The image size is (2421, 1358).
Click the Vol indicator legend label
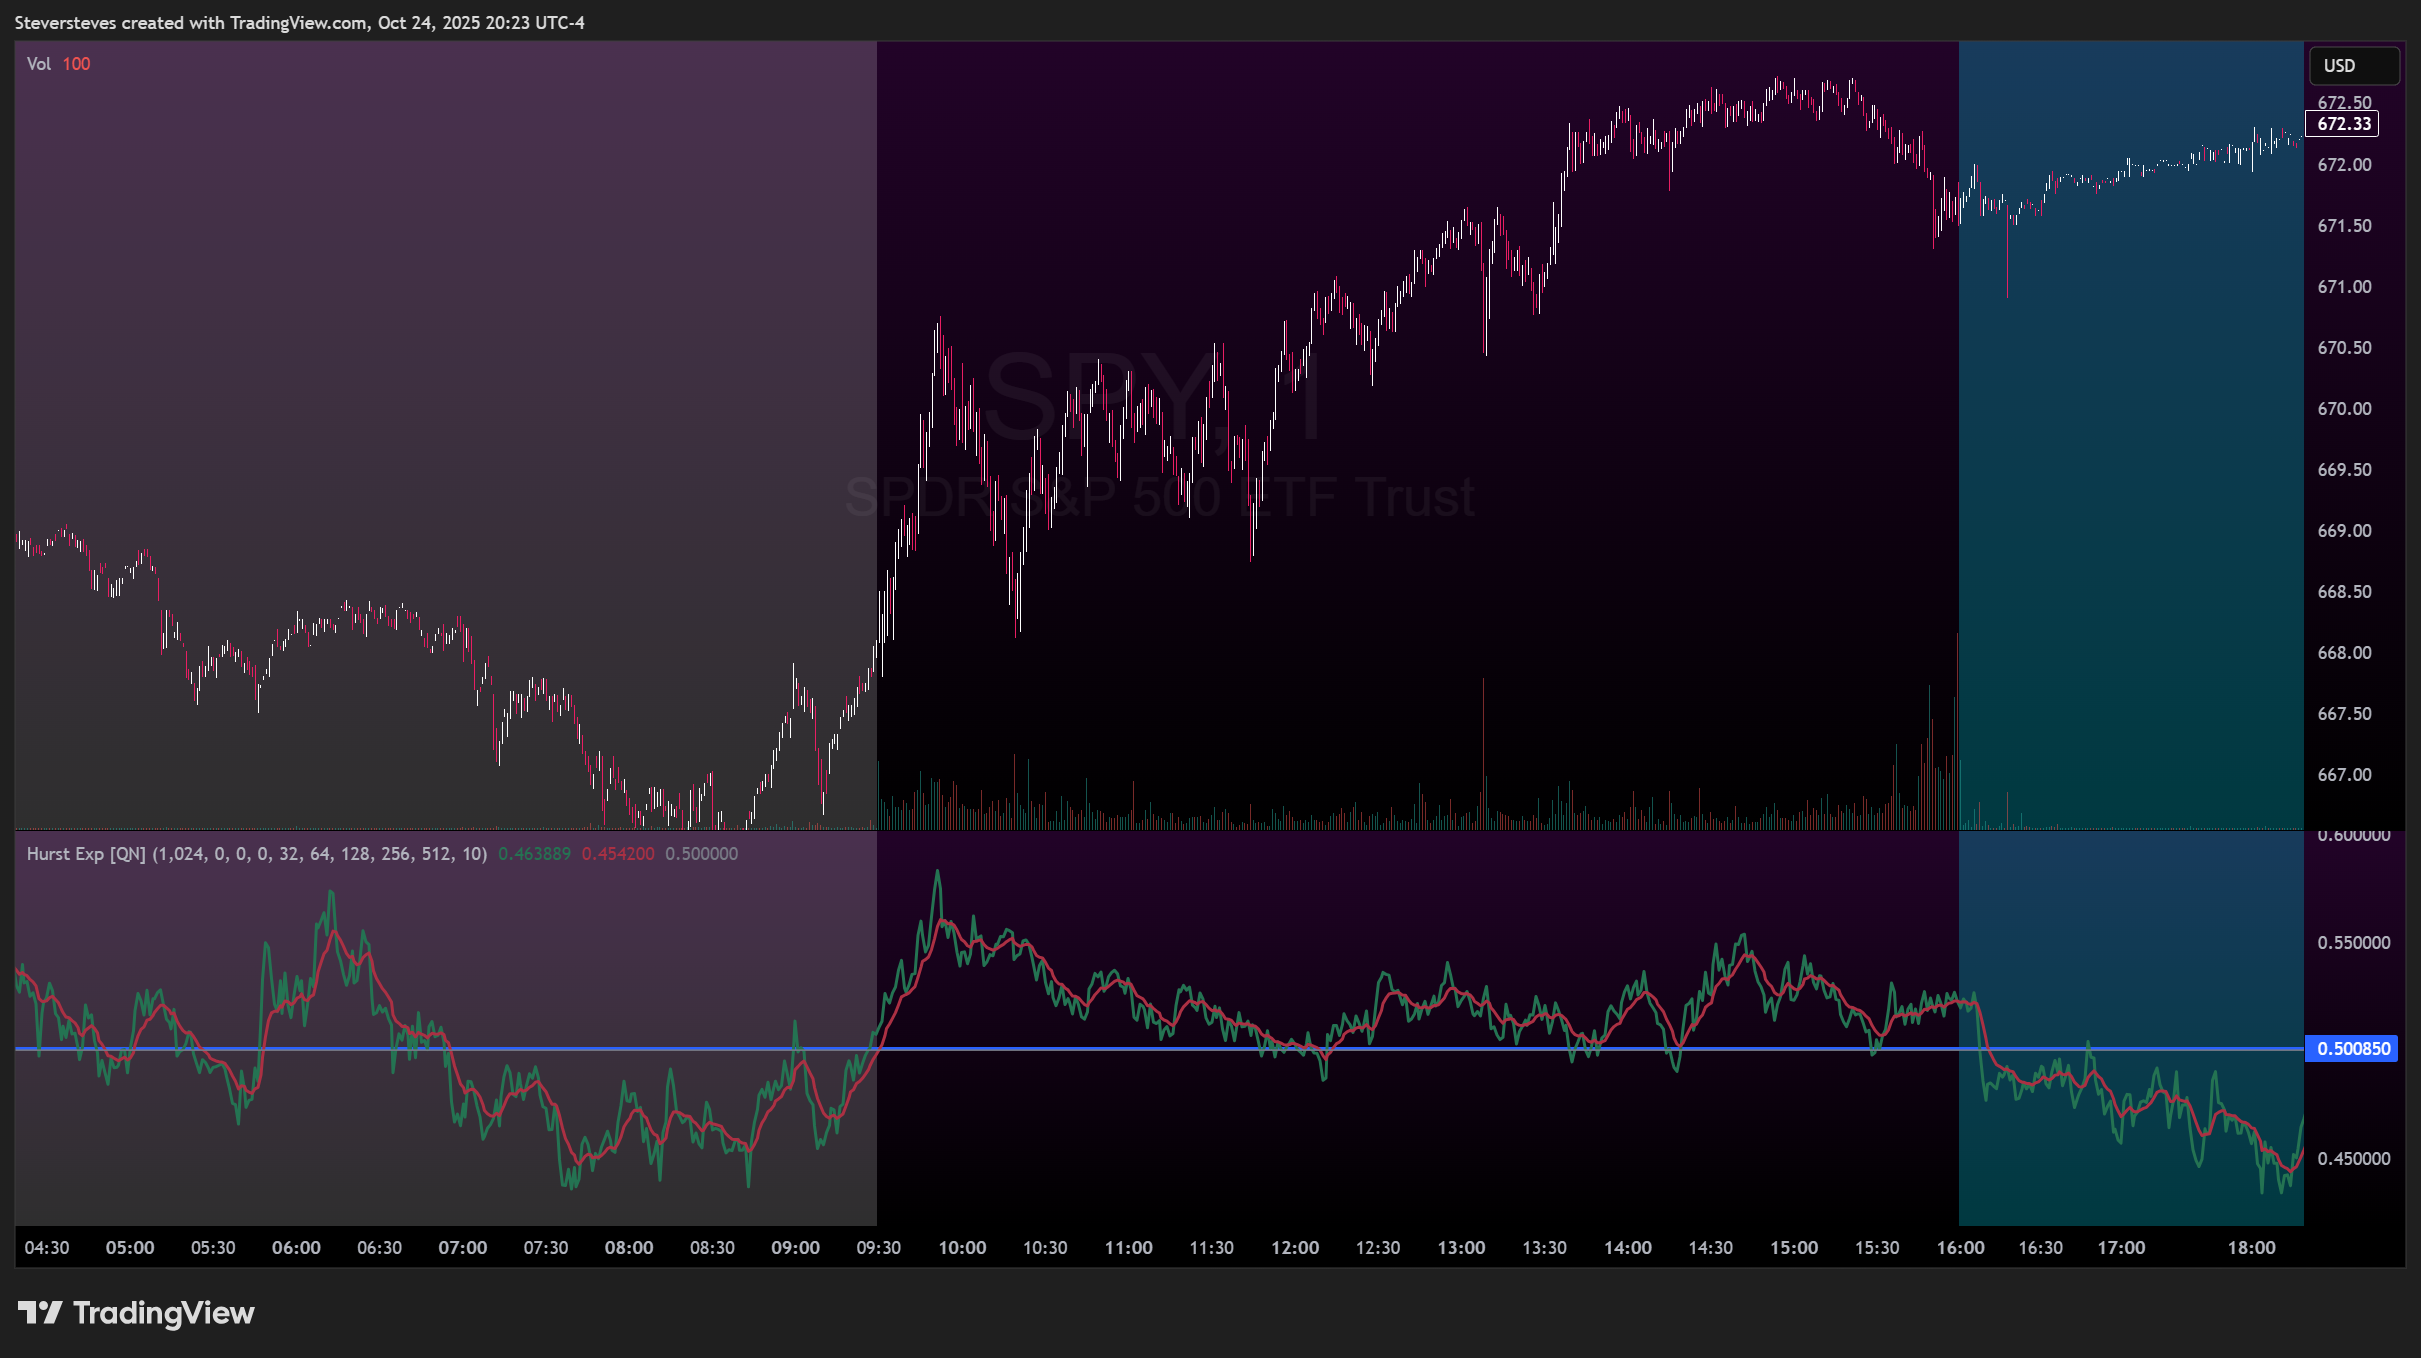39,64
